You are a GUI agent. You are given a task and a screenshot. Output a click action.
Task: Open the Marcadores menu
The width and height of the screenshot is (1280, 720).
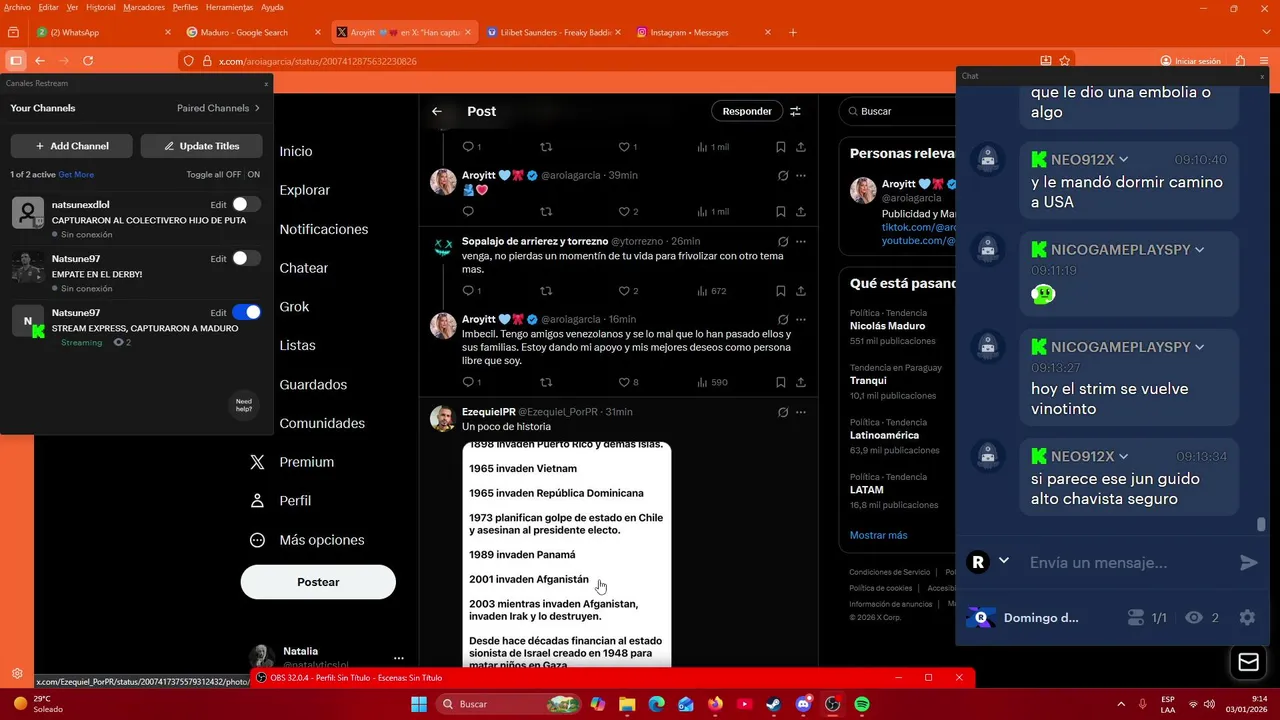coord(144,7)
